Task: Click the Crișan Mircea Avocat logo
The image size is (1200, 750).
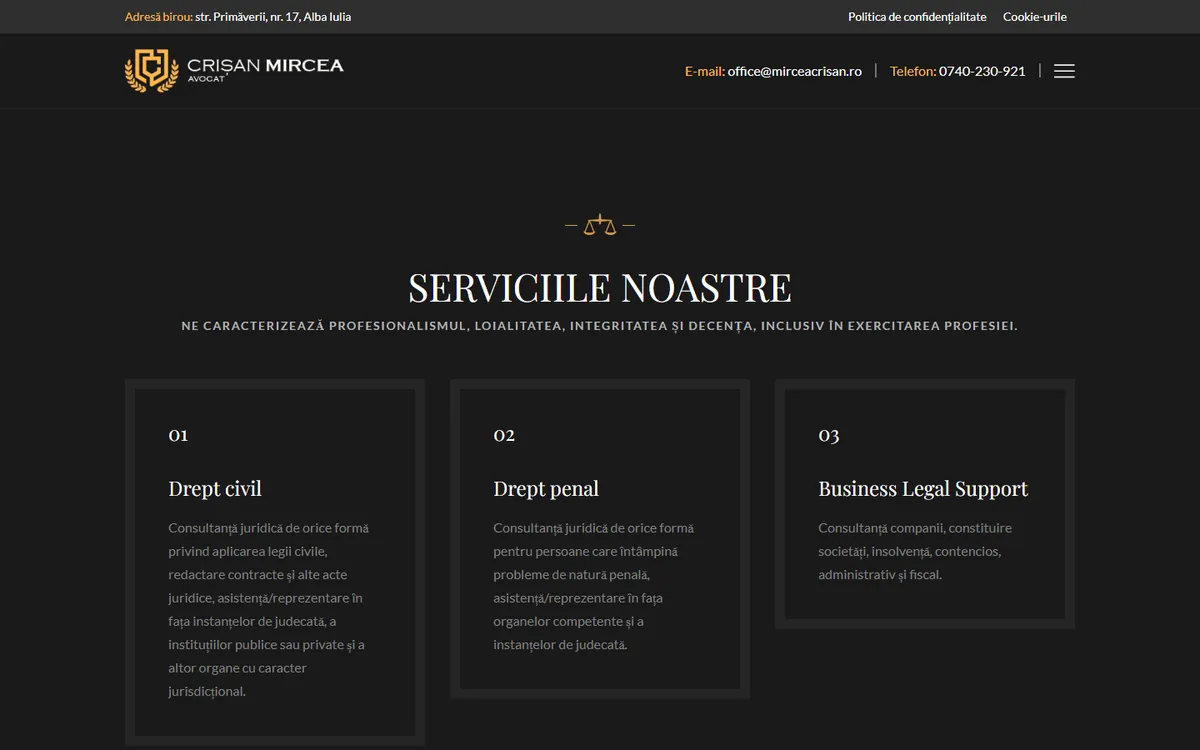Action: point(234,70)
